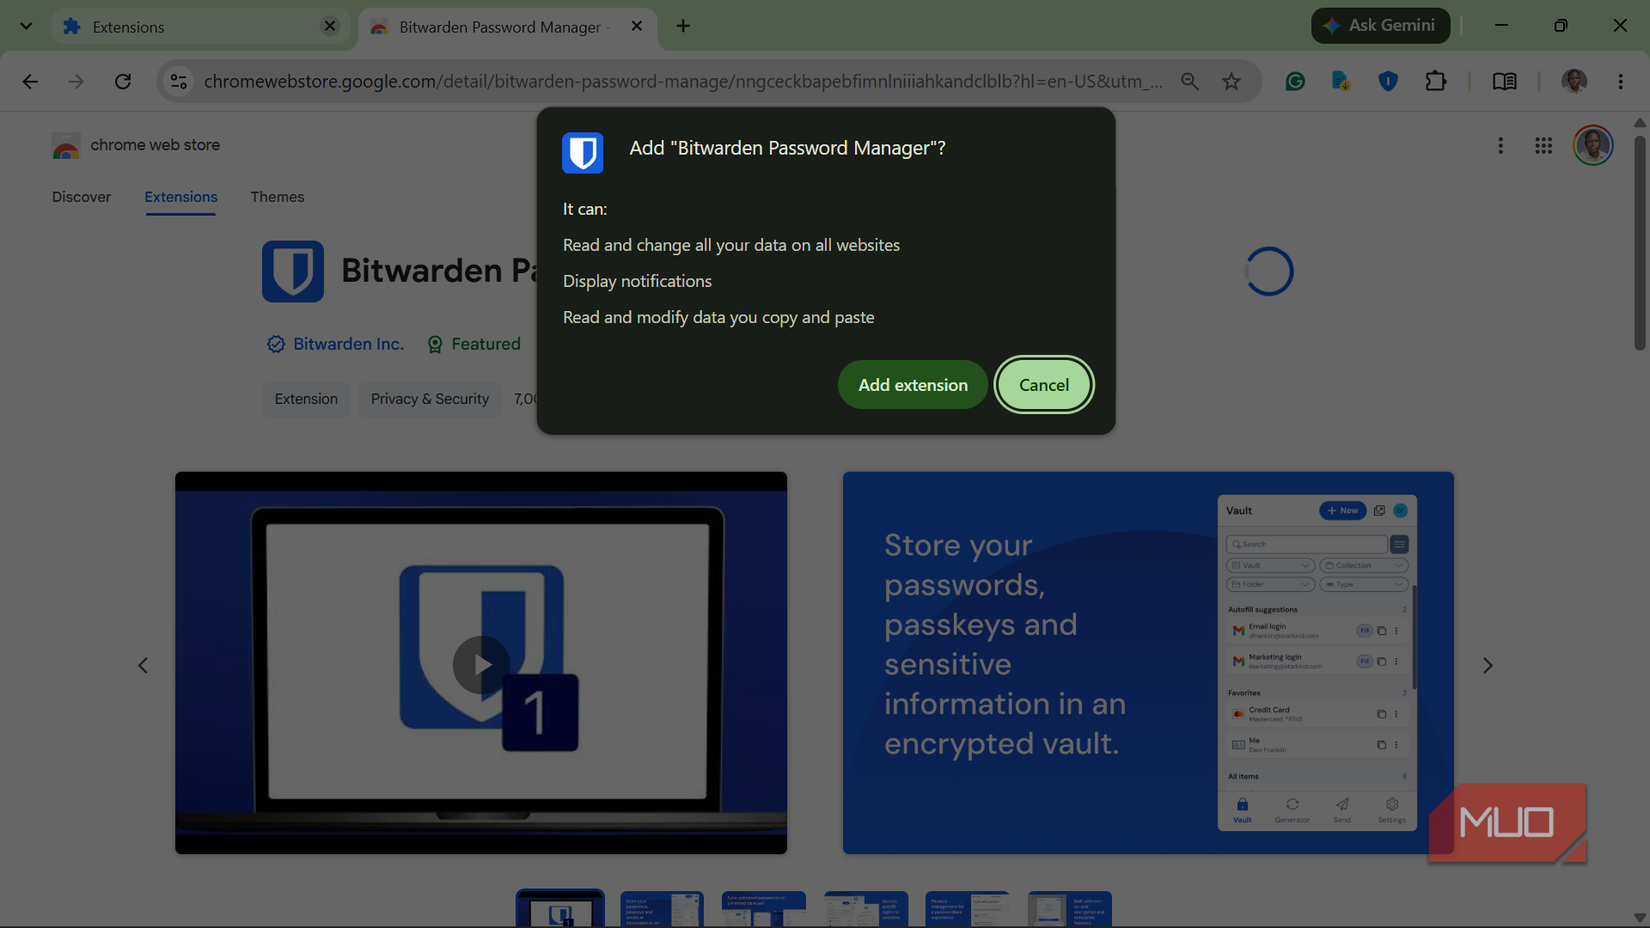Select the fourth carousel thumbnail
The width and height of the screenshot is (1650, 928).
click(x=866, y=909)
